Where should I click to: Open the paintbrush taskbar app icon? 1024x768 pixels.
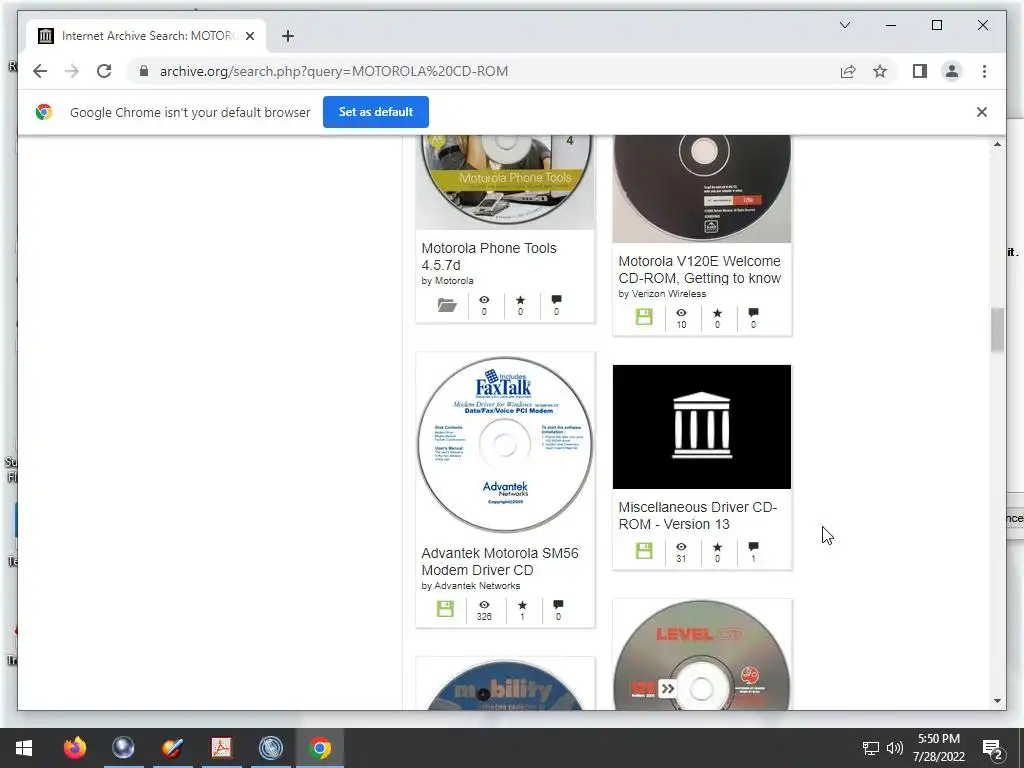coord(172,748)
